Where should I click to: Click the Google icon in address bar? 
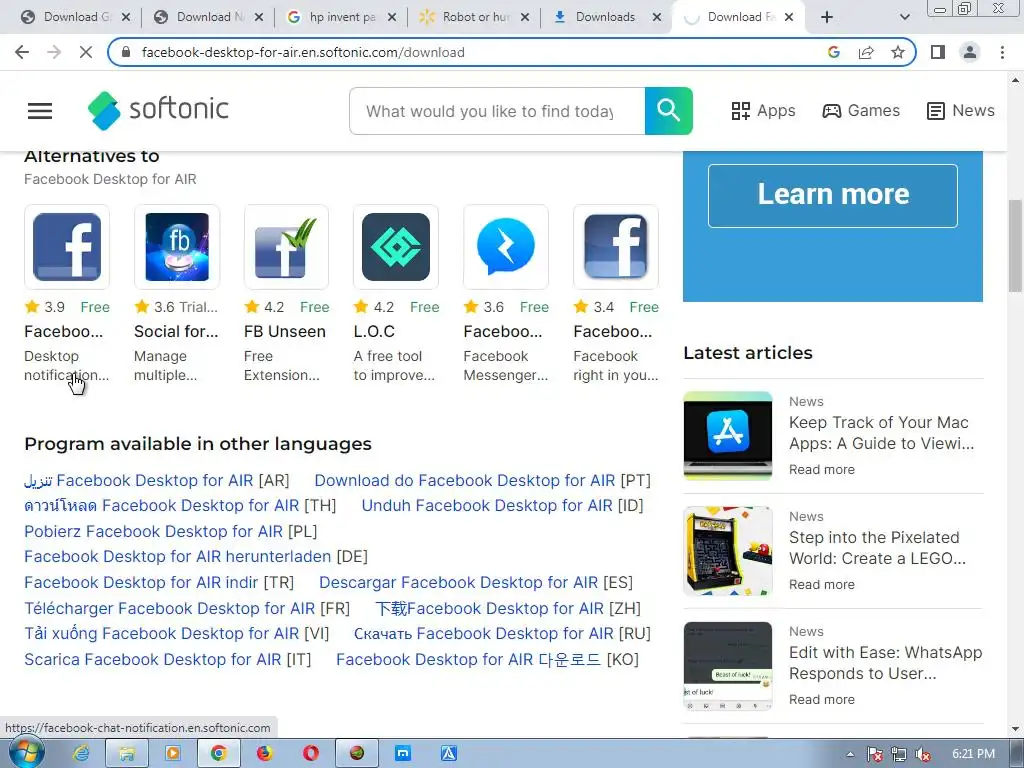(834, 52)
